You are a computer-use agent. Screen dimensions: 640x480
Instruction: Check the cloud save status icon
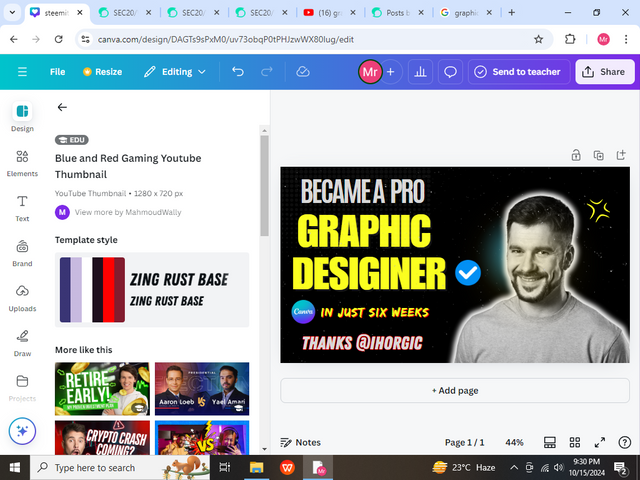pos(303,72)
